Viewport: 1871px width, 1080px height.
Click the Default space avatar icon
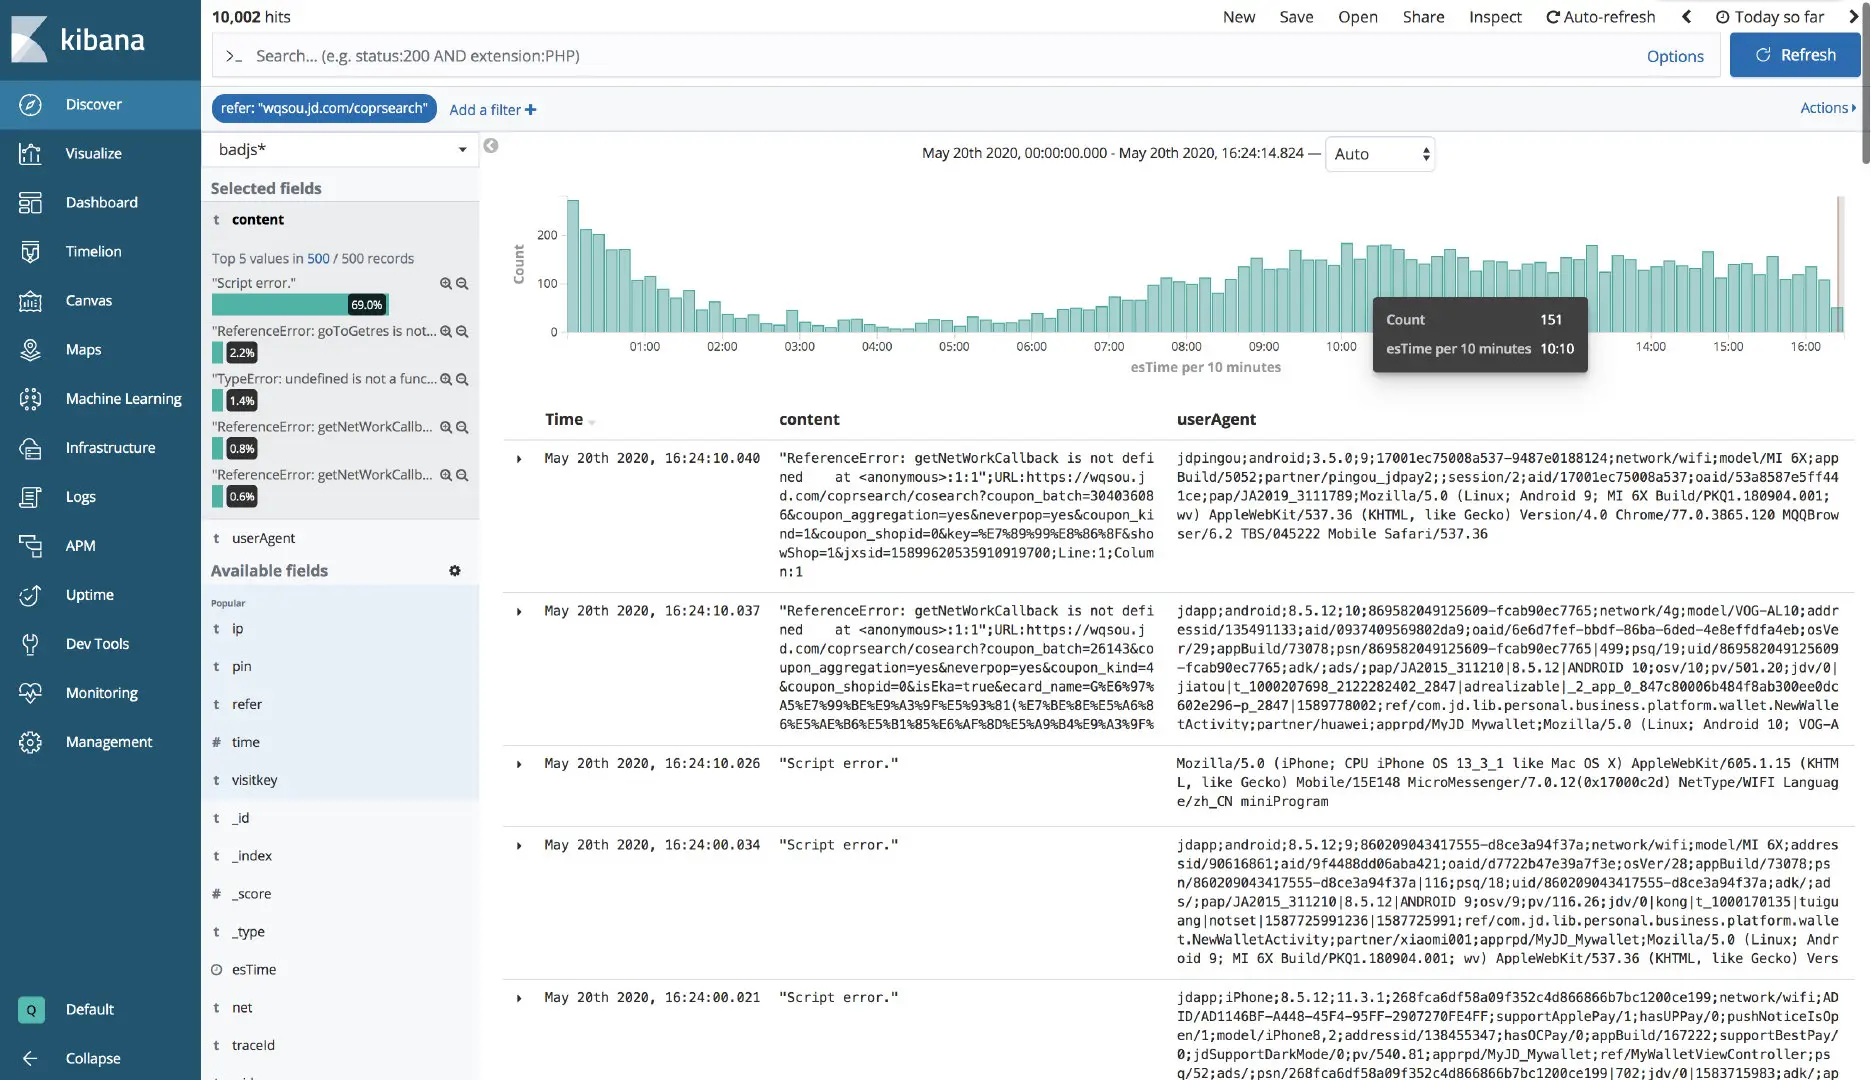coord(31,1010)
